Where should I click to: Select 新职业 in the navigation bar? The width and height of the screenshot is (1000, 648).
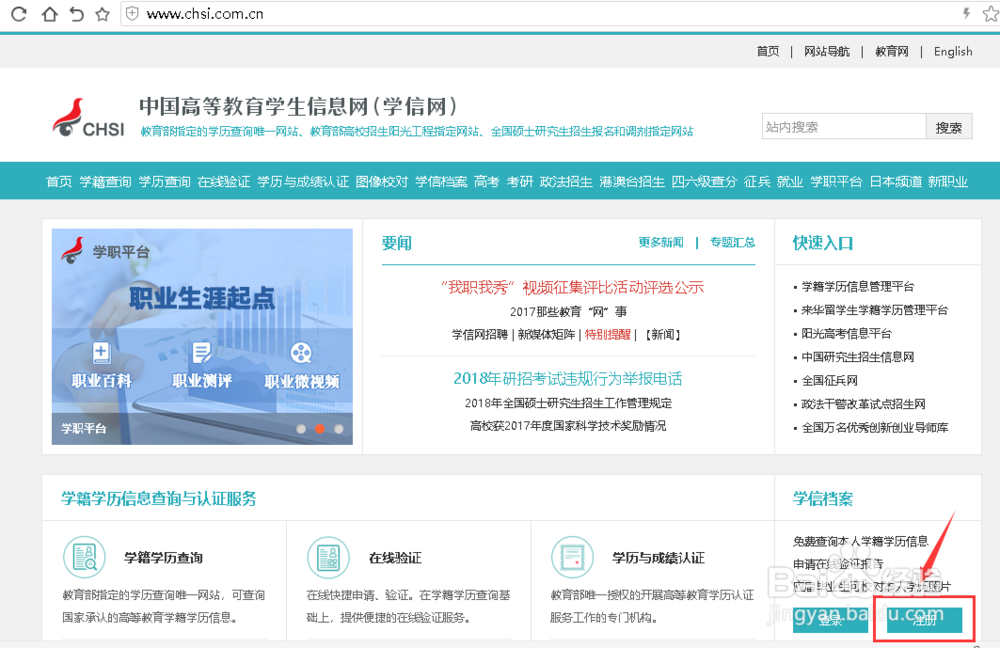click(x=948, y=182)
